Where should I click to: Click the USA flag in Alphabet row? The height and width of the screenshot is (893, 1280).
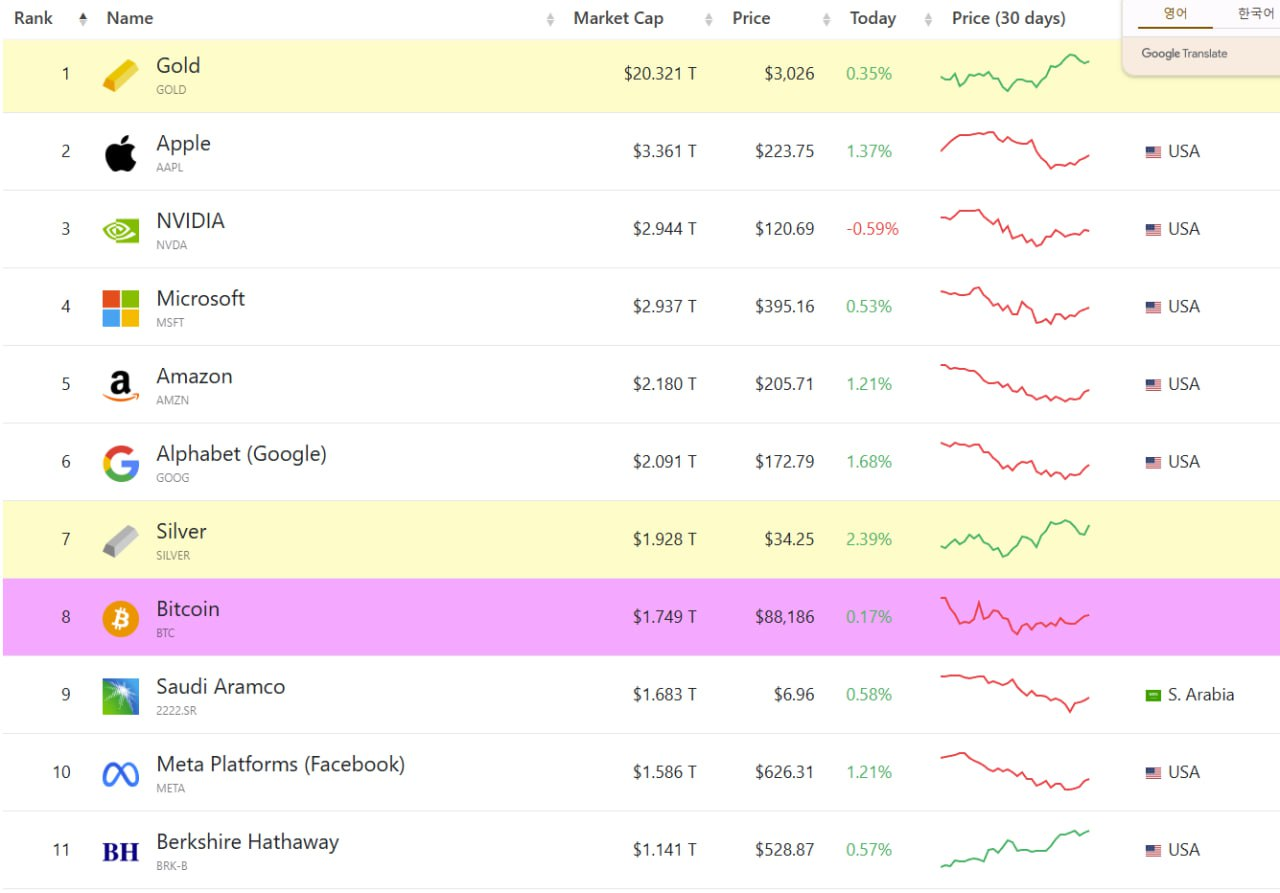1153,462
